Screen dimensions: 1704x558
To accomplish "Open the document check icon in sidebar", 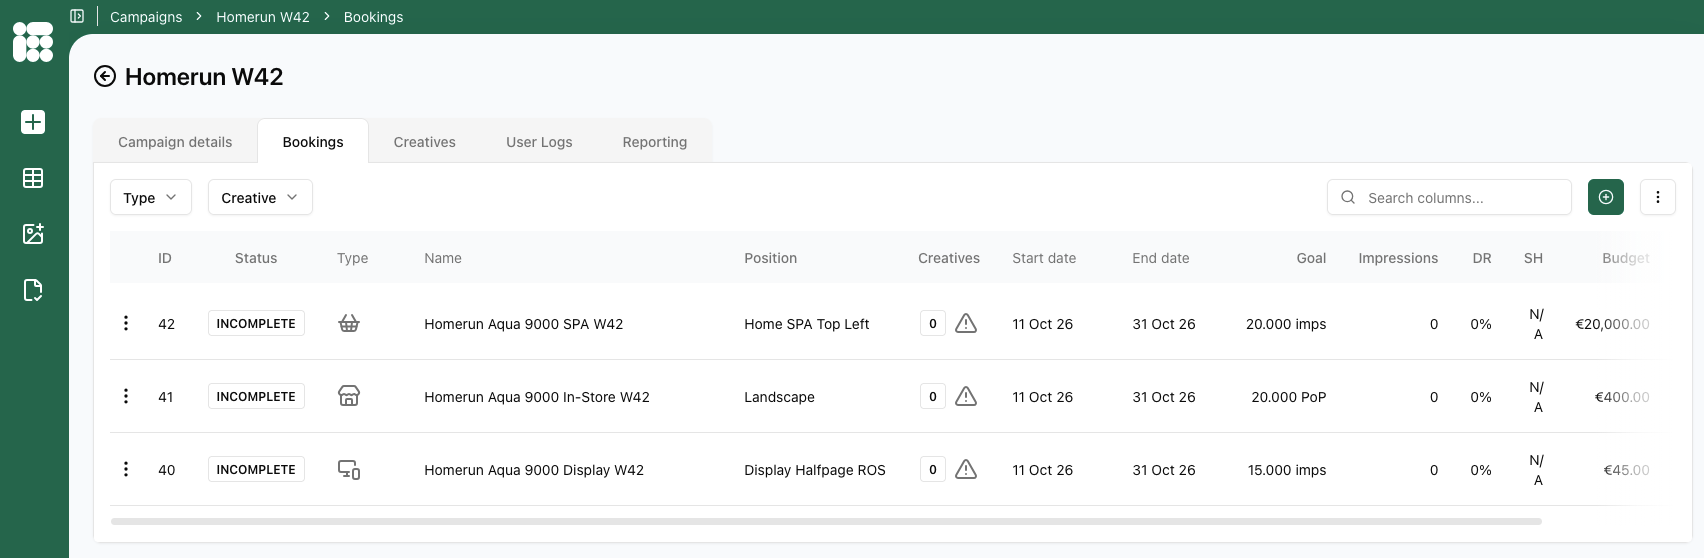I will (33, 290).
